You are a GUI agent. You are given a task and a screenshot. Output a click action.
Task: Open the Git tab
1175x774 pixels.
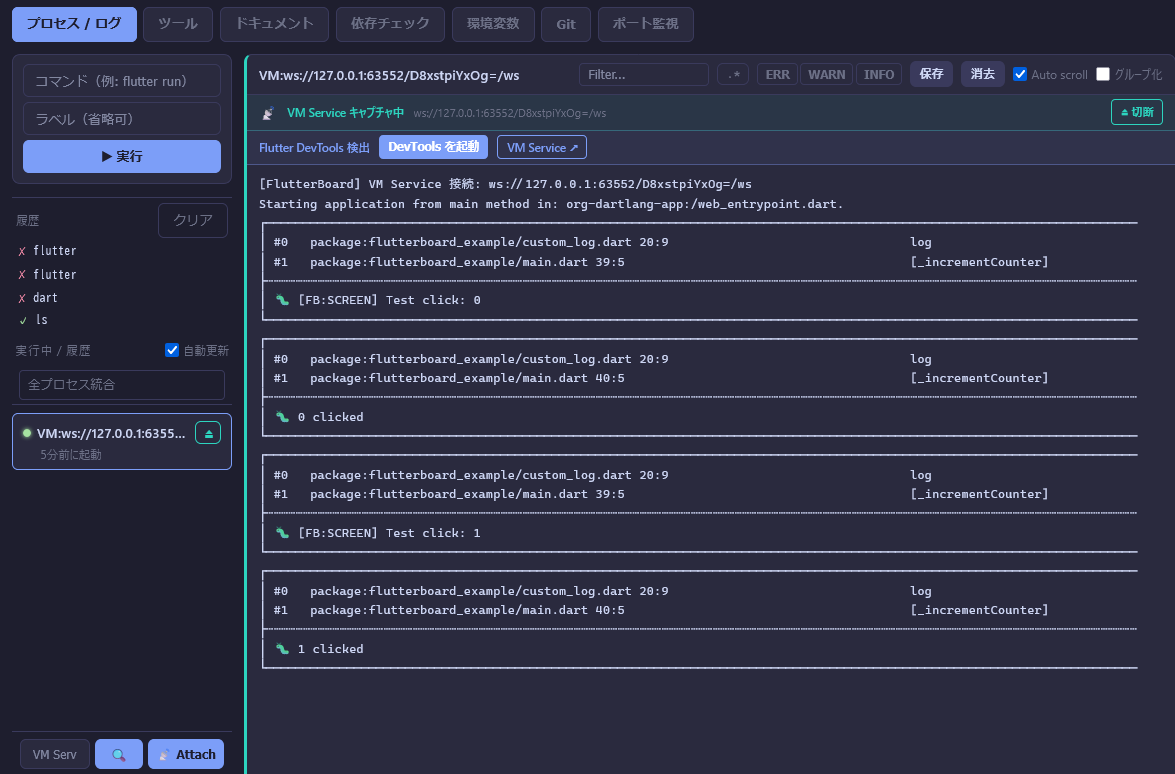pyautogui.click(x=566, y=24)
